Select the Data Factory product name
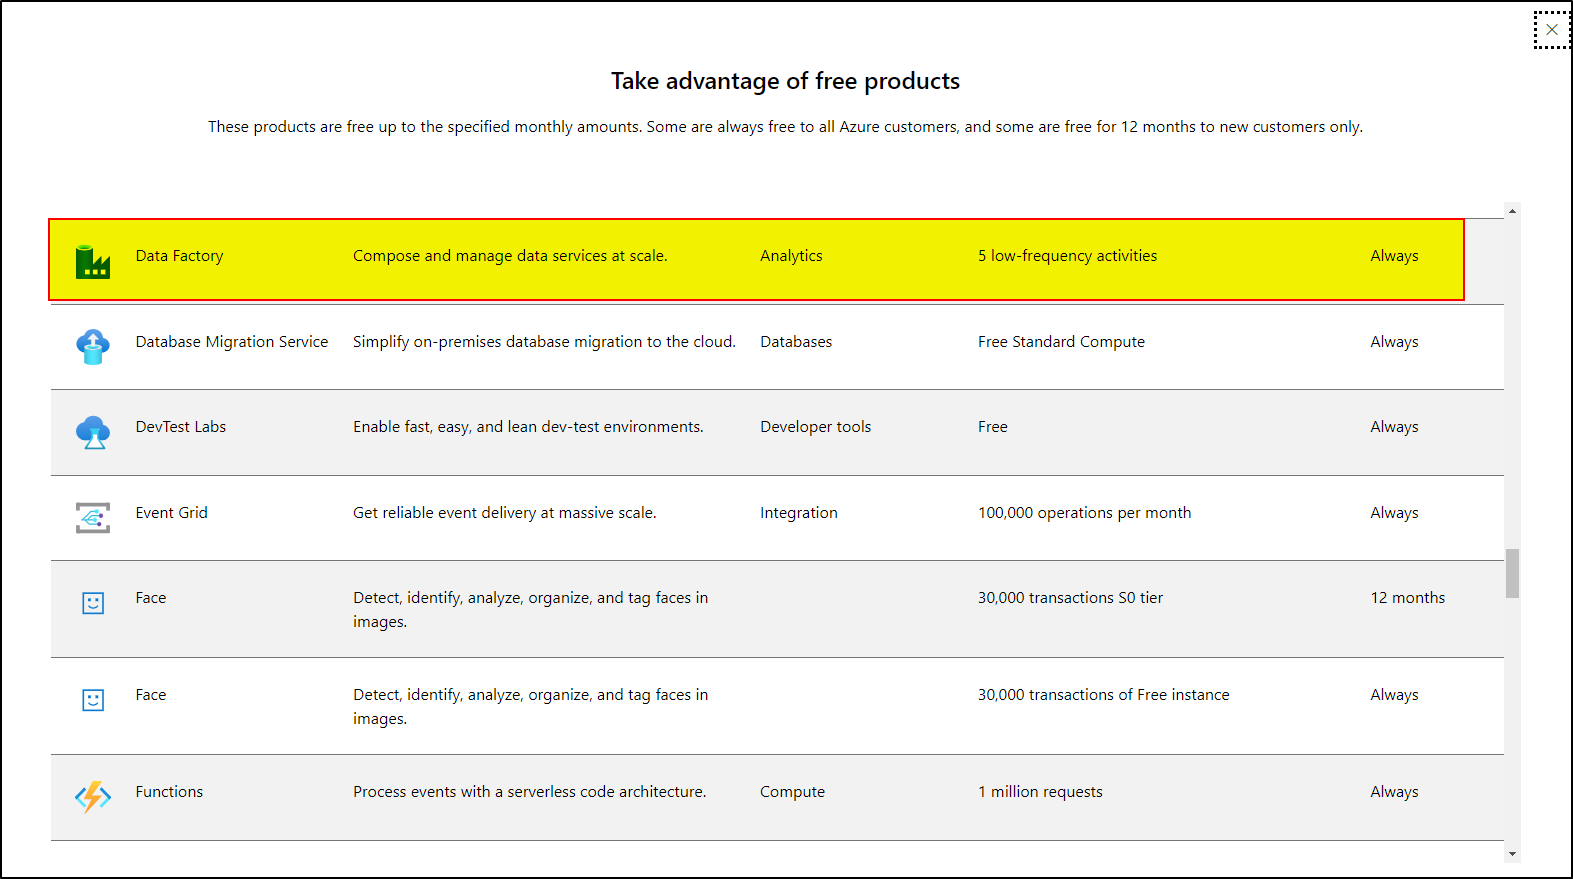This screenshot has height=879, width=1573. [179, 256]
